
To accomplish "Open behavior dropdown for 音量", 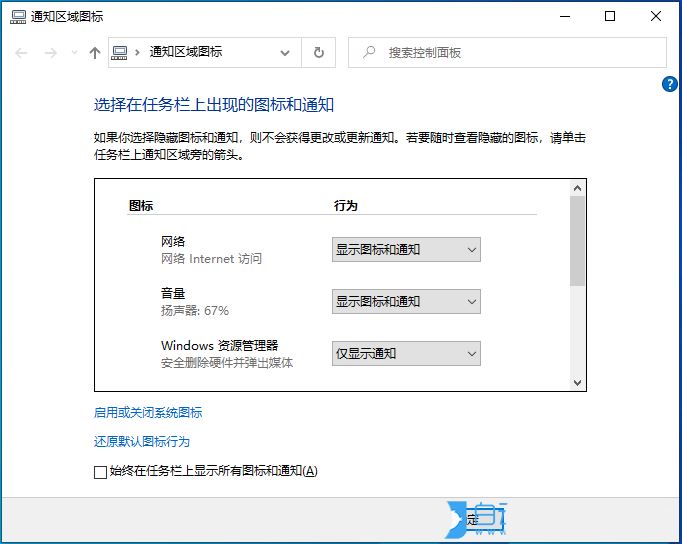I will [406, 301].
